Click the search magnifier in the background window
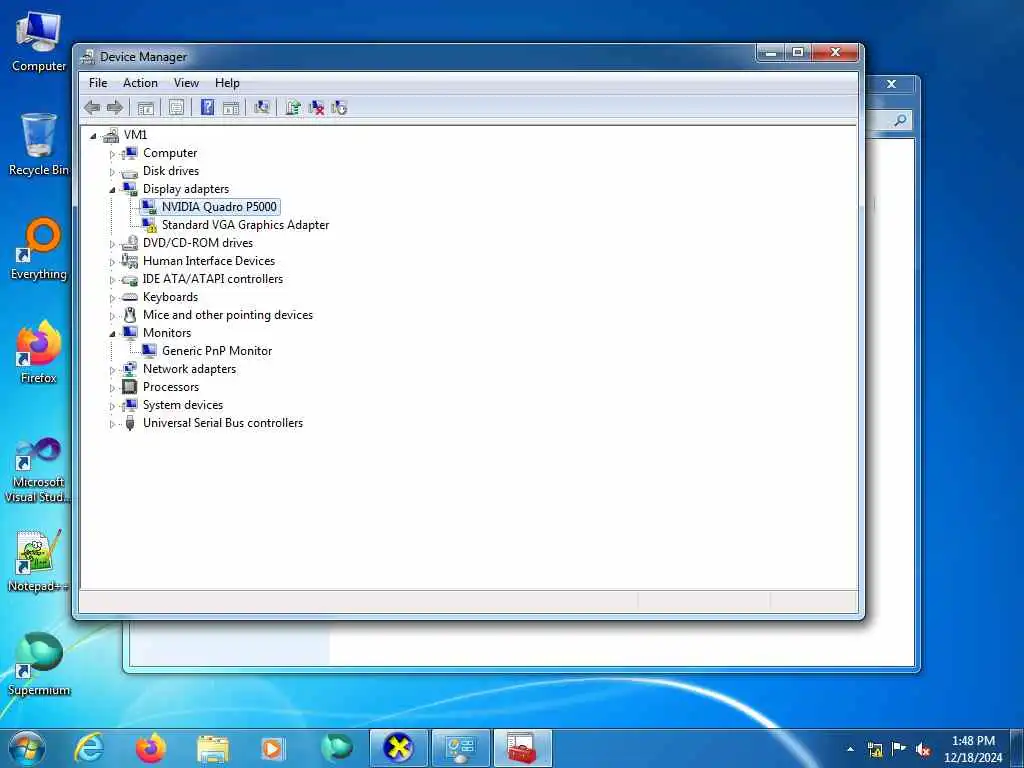Viewport: 1024px width, 768px height. point(900,120)
